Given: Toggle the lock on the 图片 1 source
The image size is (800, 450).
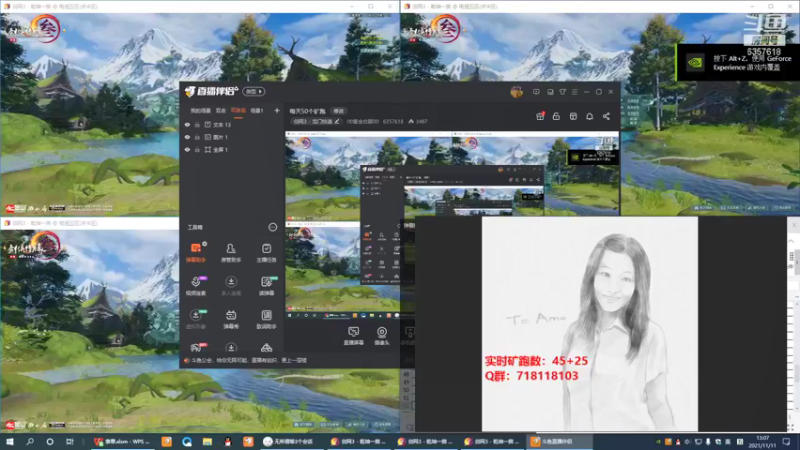Looking at the screenshot, I should coord(197,137).
